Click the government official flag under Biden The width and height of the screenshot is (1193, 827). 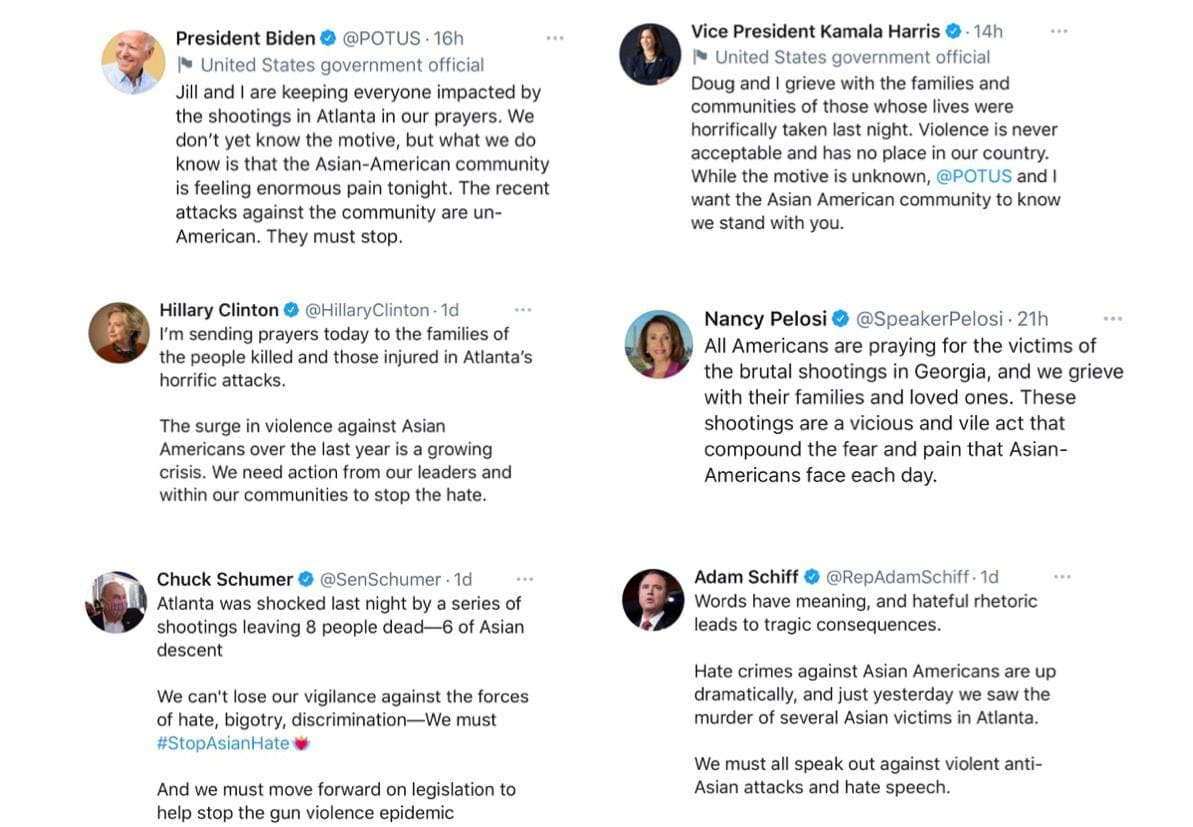[184, 65]
